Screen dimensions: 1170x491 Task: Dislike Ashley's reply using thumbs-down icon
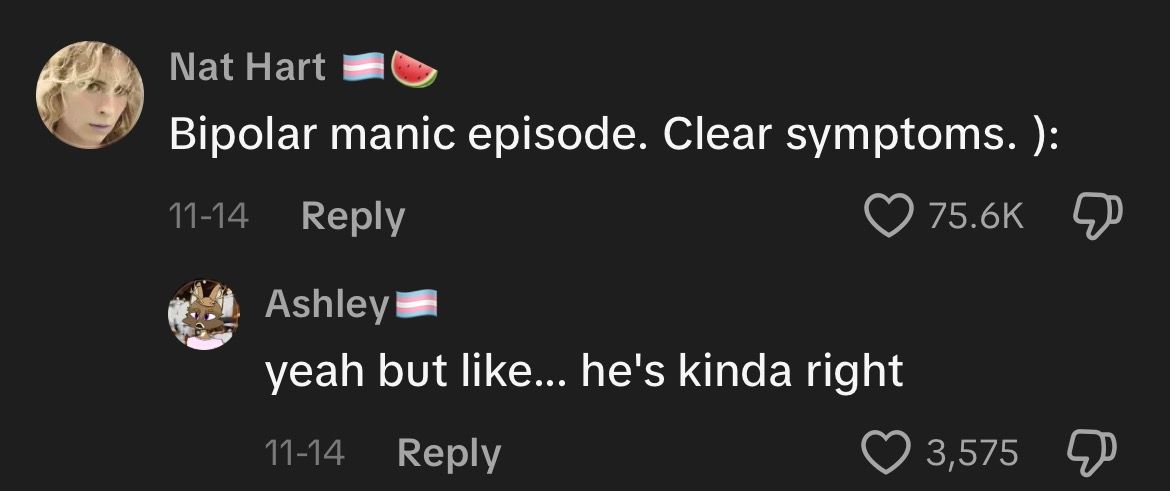coord(1093,453)
